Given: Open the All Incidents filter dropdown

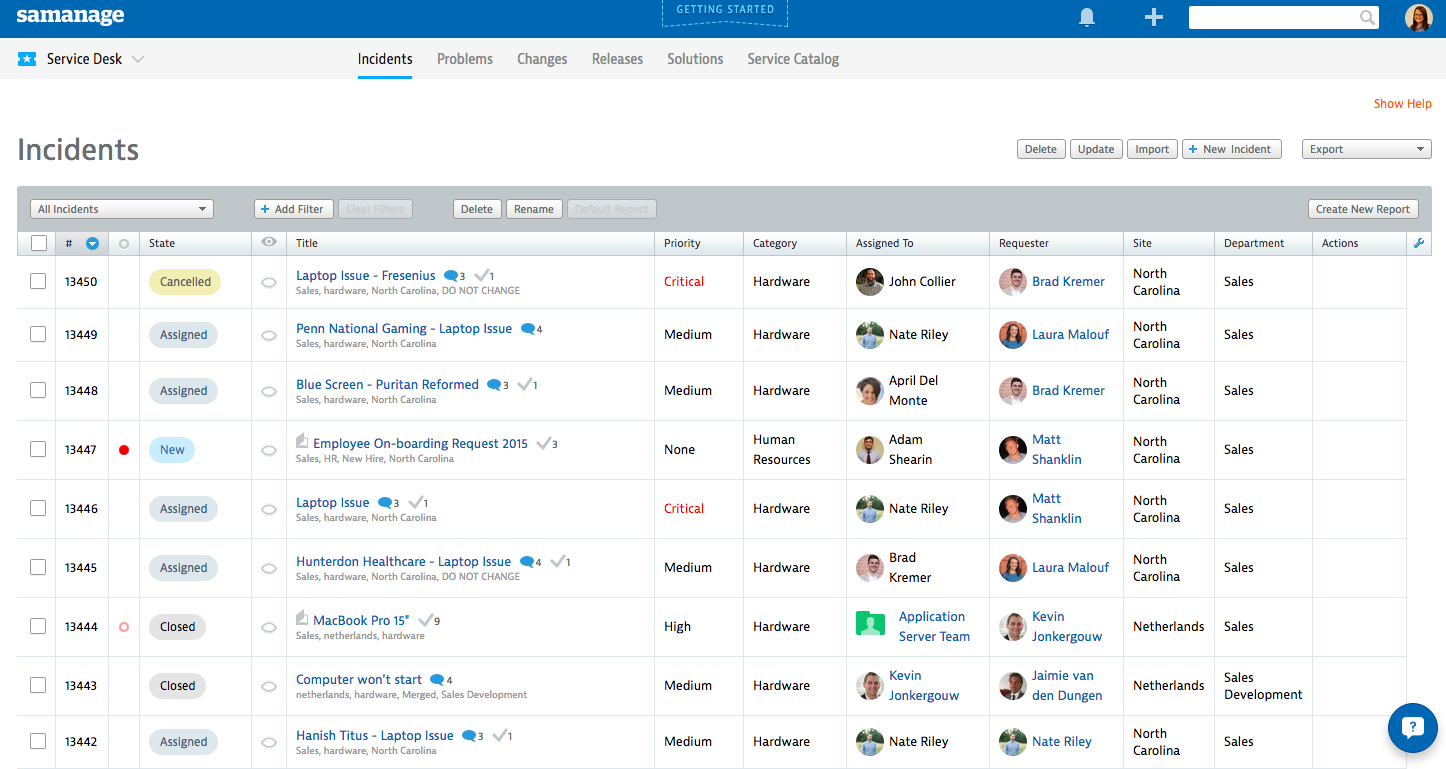Looking at the screenshot, I should 121,208.
